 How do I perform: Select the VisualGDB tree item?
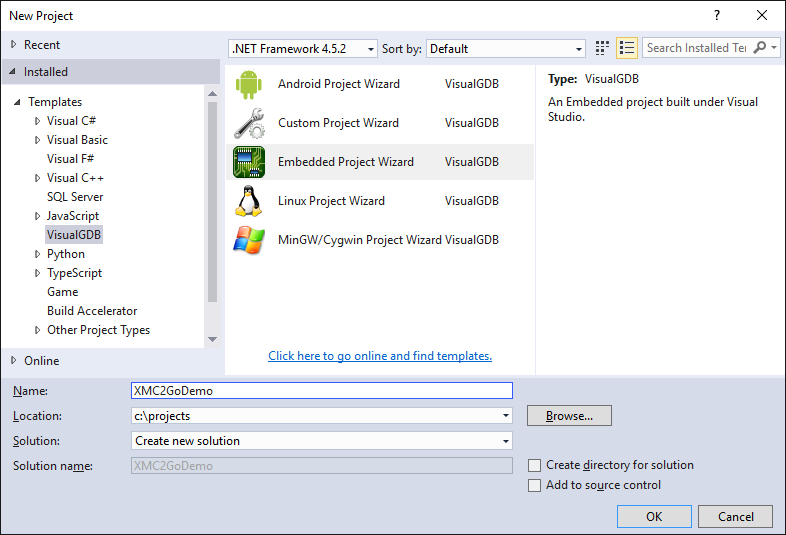74,235
